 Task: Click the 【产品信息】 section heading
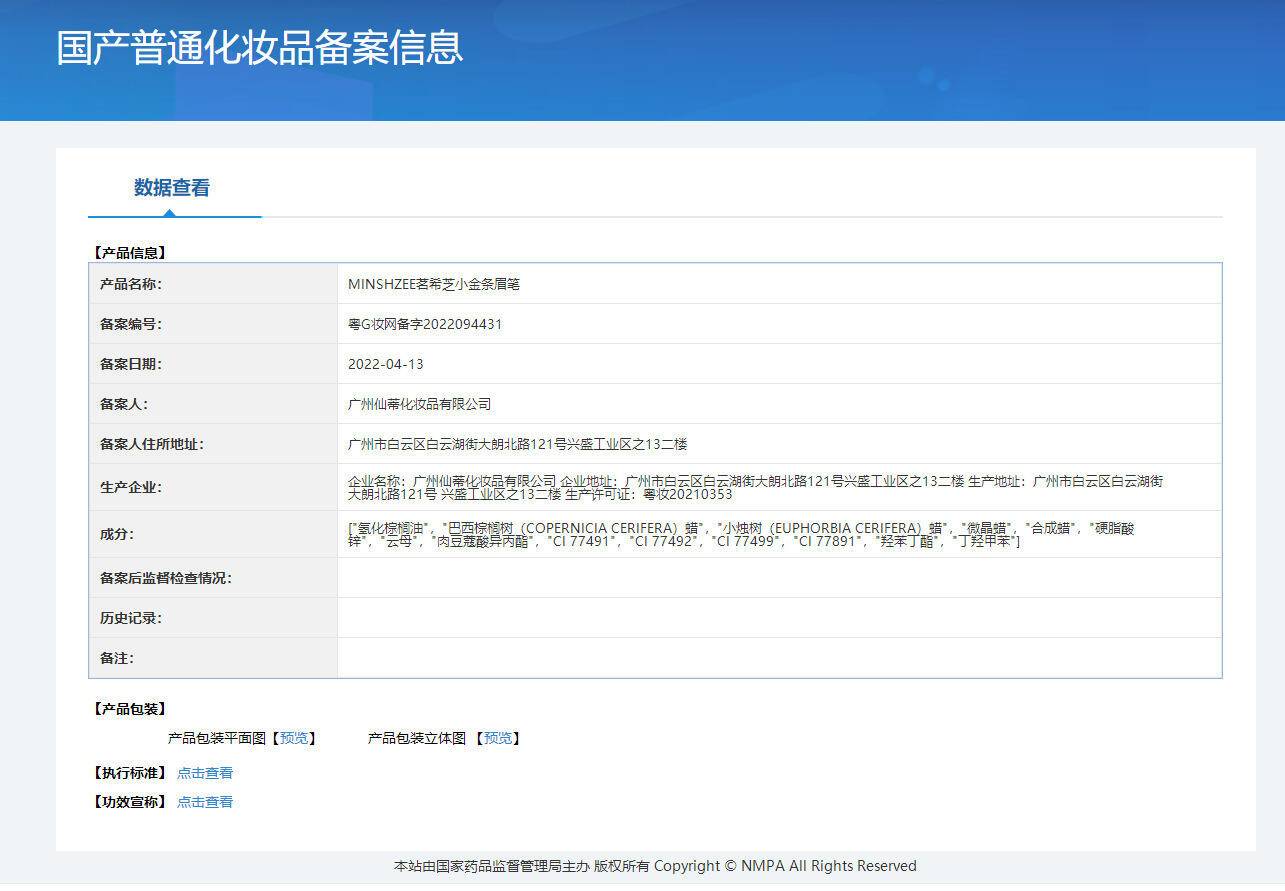[129, 253]
